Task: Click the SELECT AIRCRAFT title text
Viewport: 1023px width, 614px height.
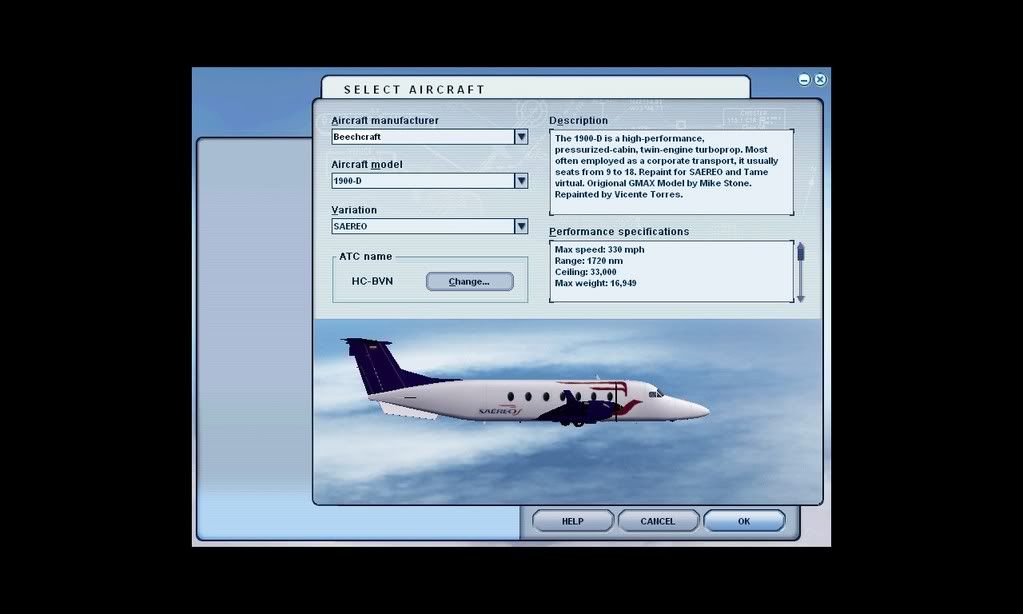Action: tap(414, 89)
